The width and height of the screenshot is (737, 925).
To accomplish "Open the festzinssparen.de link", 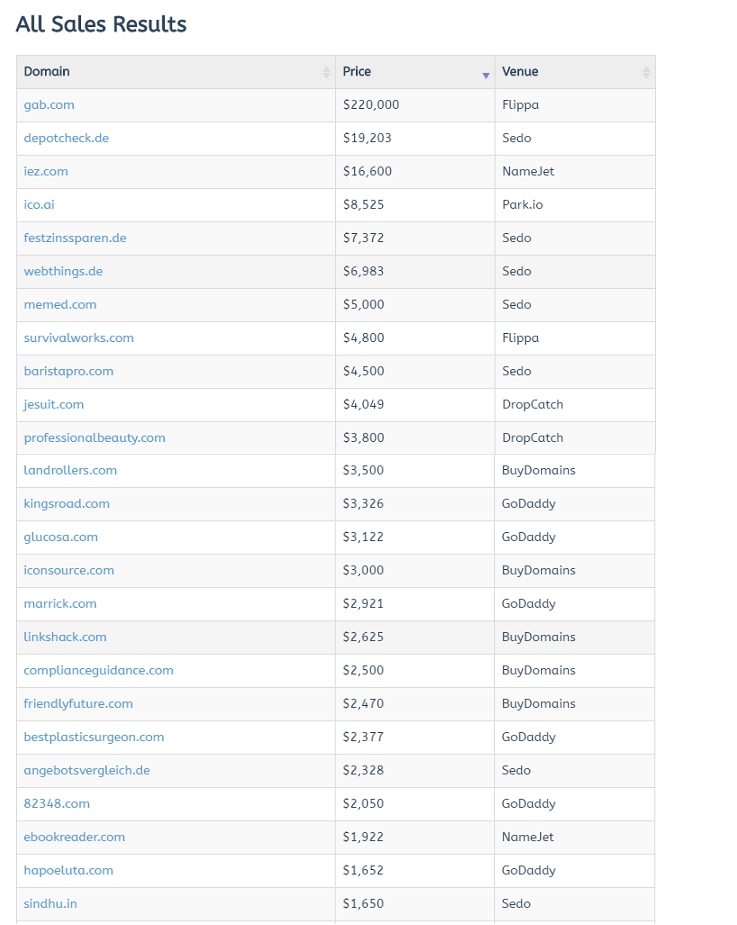I will [74, 238].
